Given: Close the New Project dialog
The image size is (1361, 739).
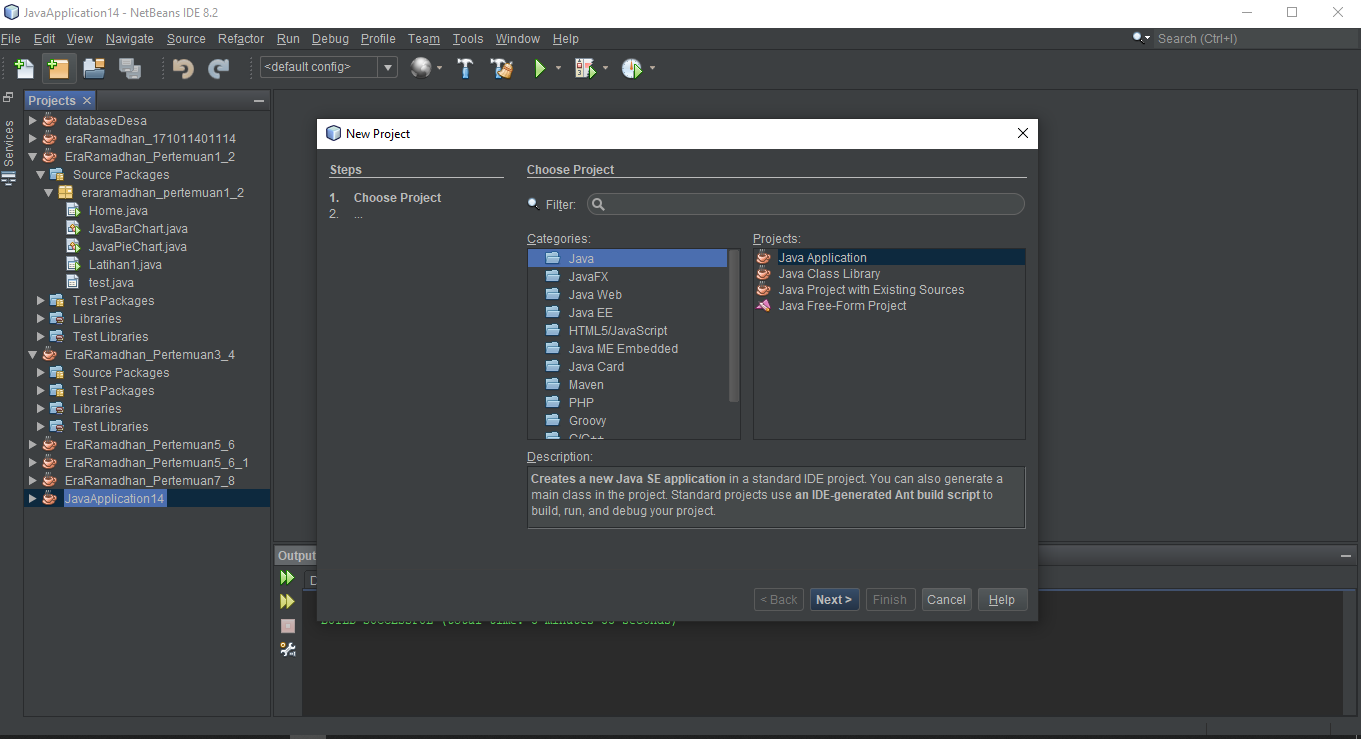Looking at the screenshot, I should tap(1022, 133).
